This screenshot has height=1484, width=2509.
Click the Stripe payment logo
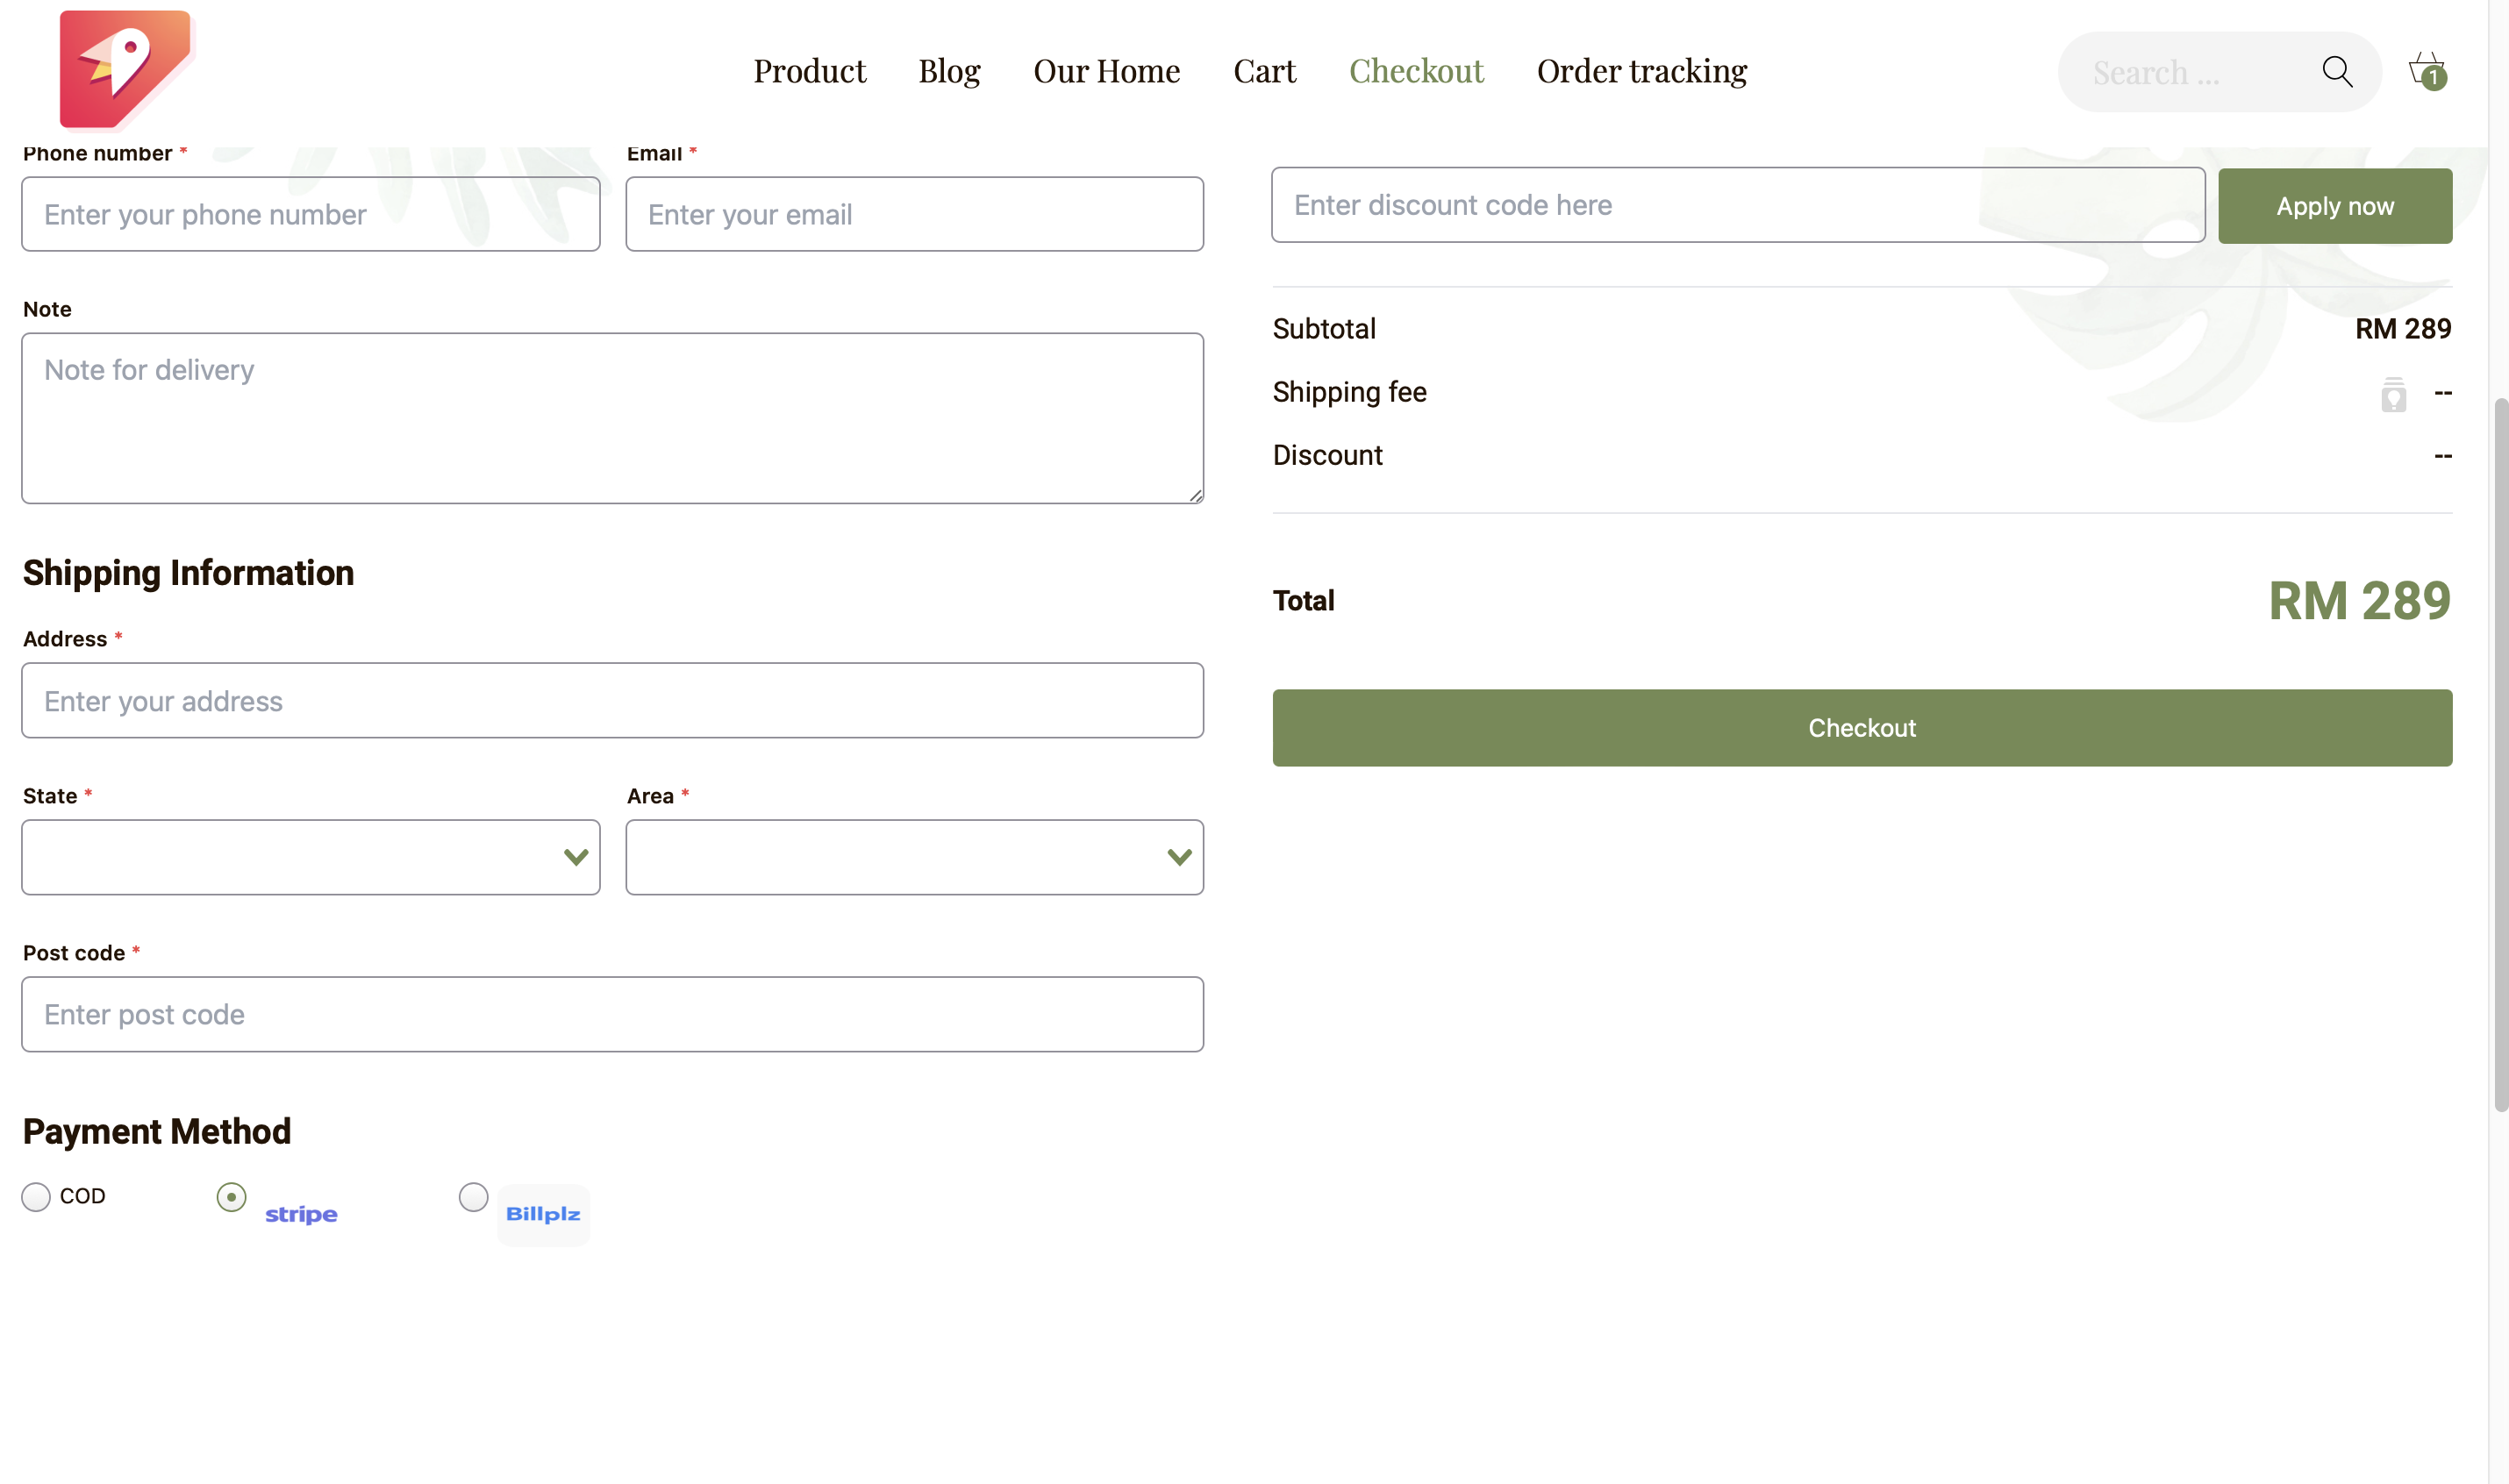[x=301, y=1214]
